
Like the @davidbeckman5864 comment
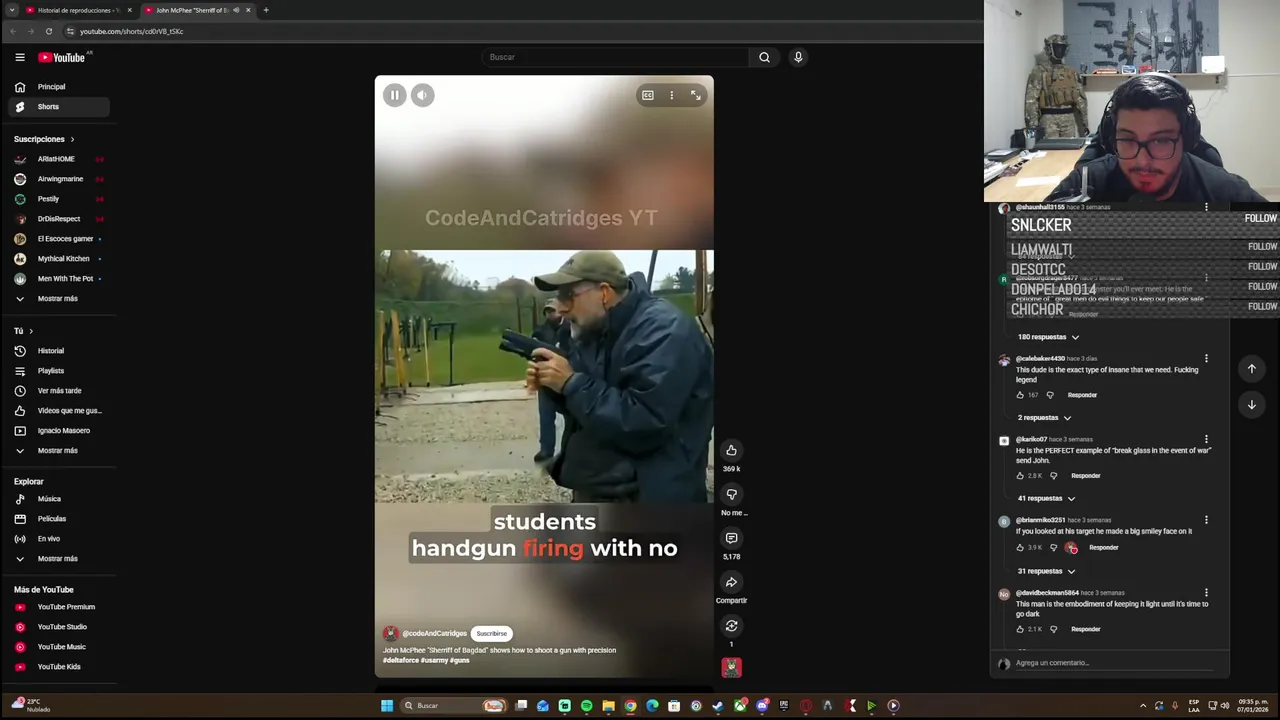tap(1020, 629)
